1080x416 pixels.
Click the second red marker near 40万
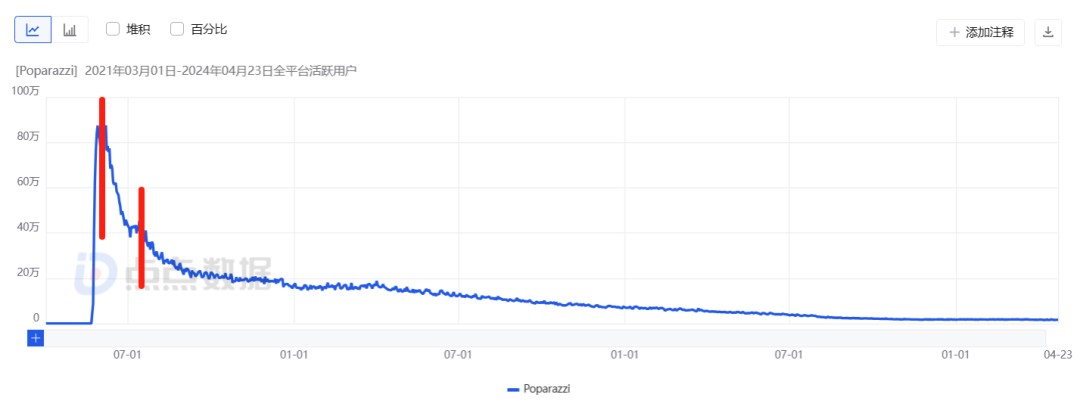pos(141,238)
